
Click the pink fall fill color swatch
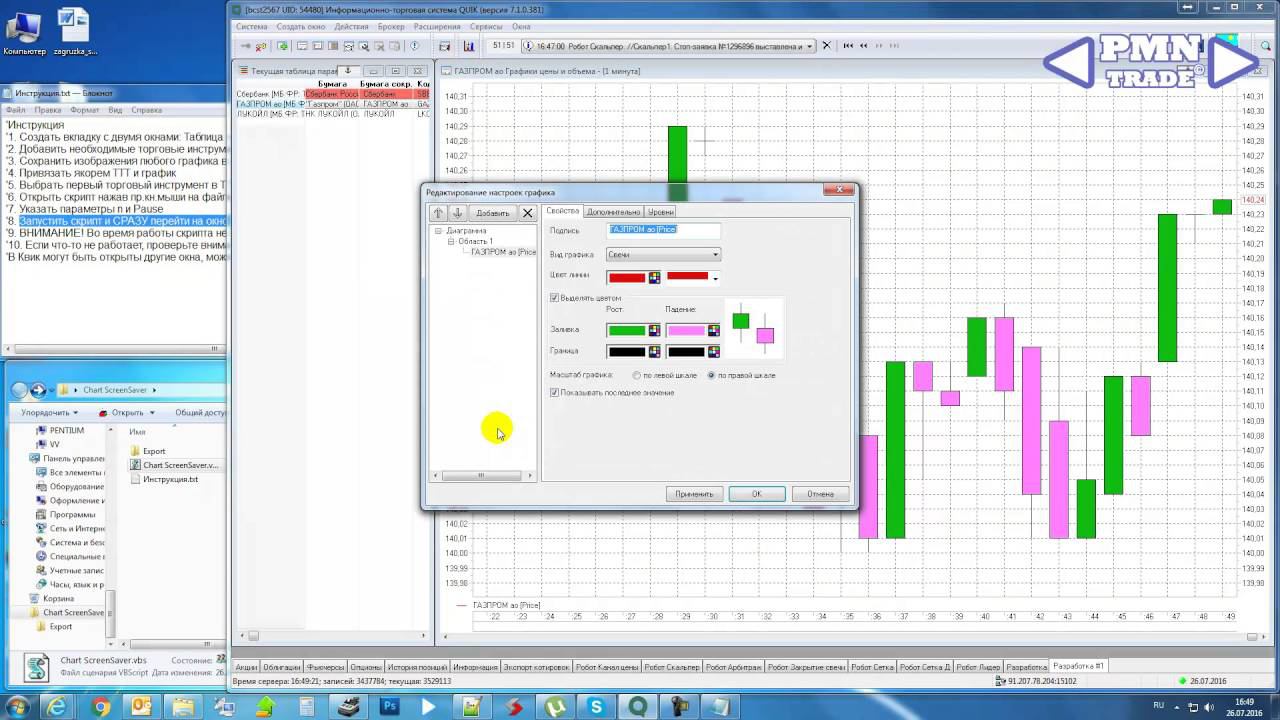pos(686,330)
